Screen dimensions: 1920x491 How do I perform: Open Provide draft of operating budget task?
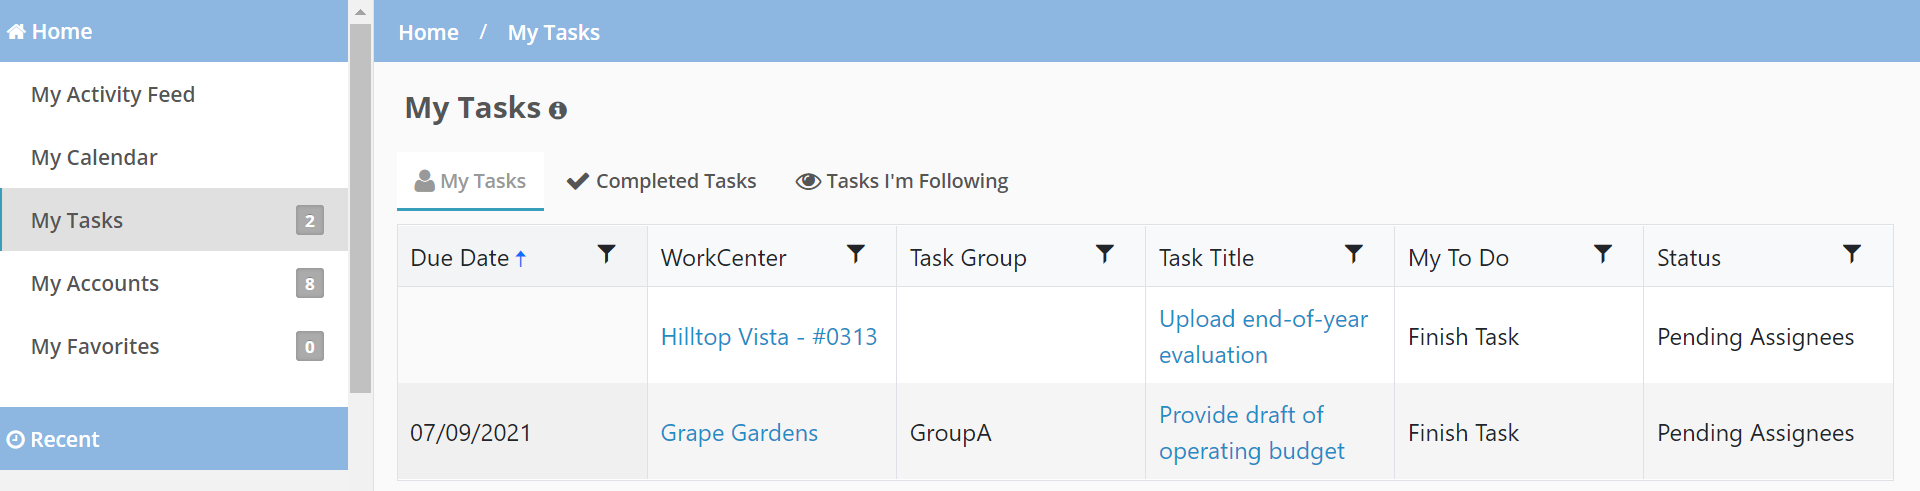click(1251, 433)
